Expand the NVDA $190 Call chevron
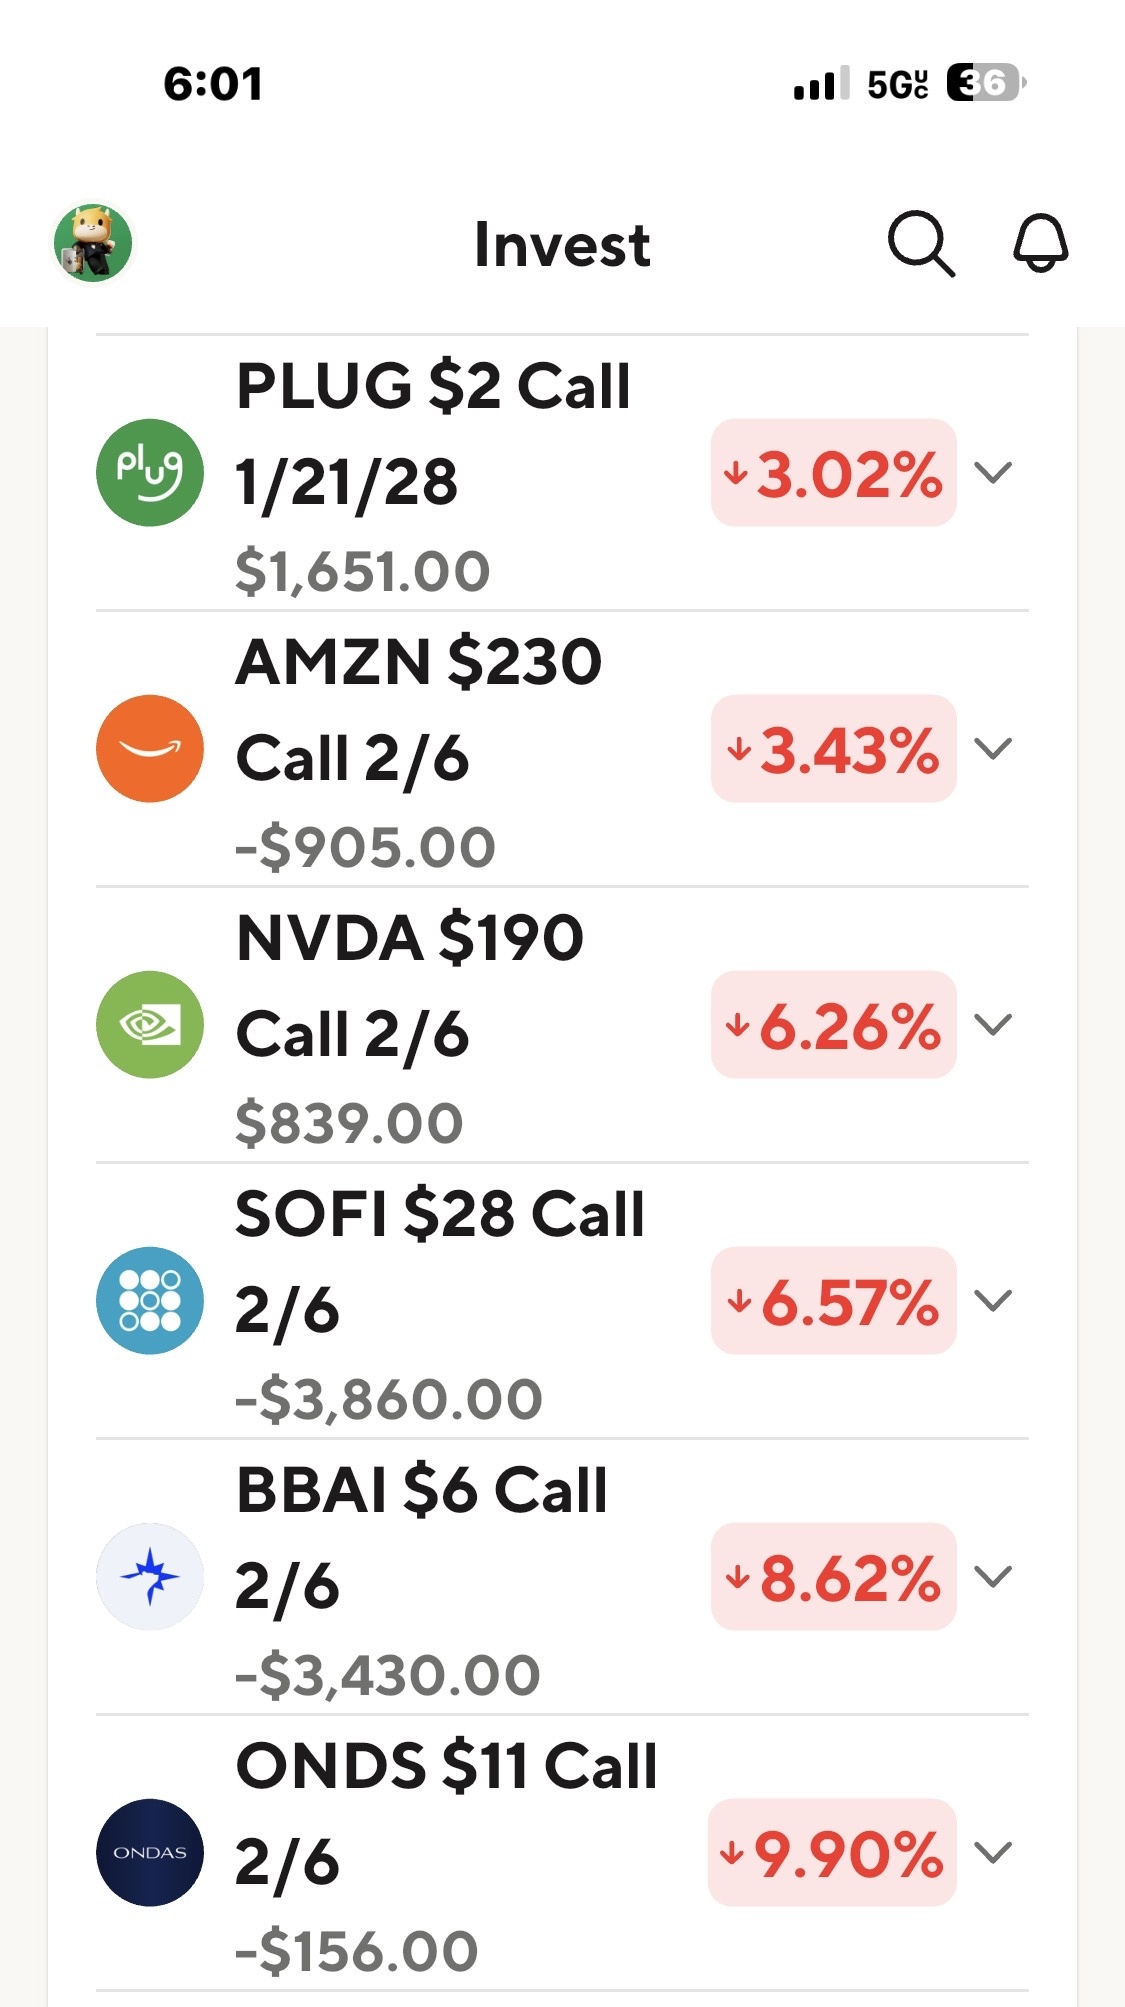The width and height of the screenshot is (1125, 2007). [x=993, y=1024]
